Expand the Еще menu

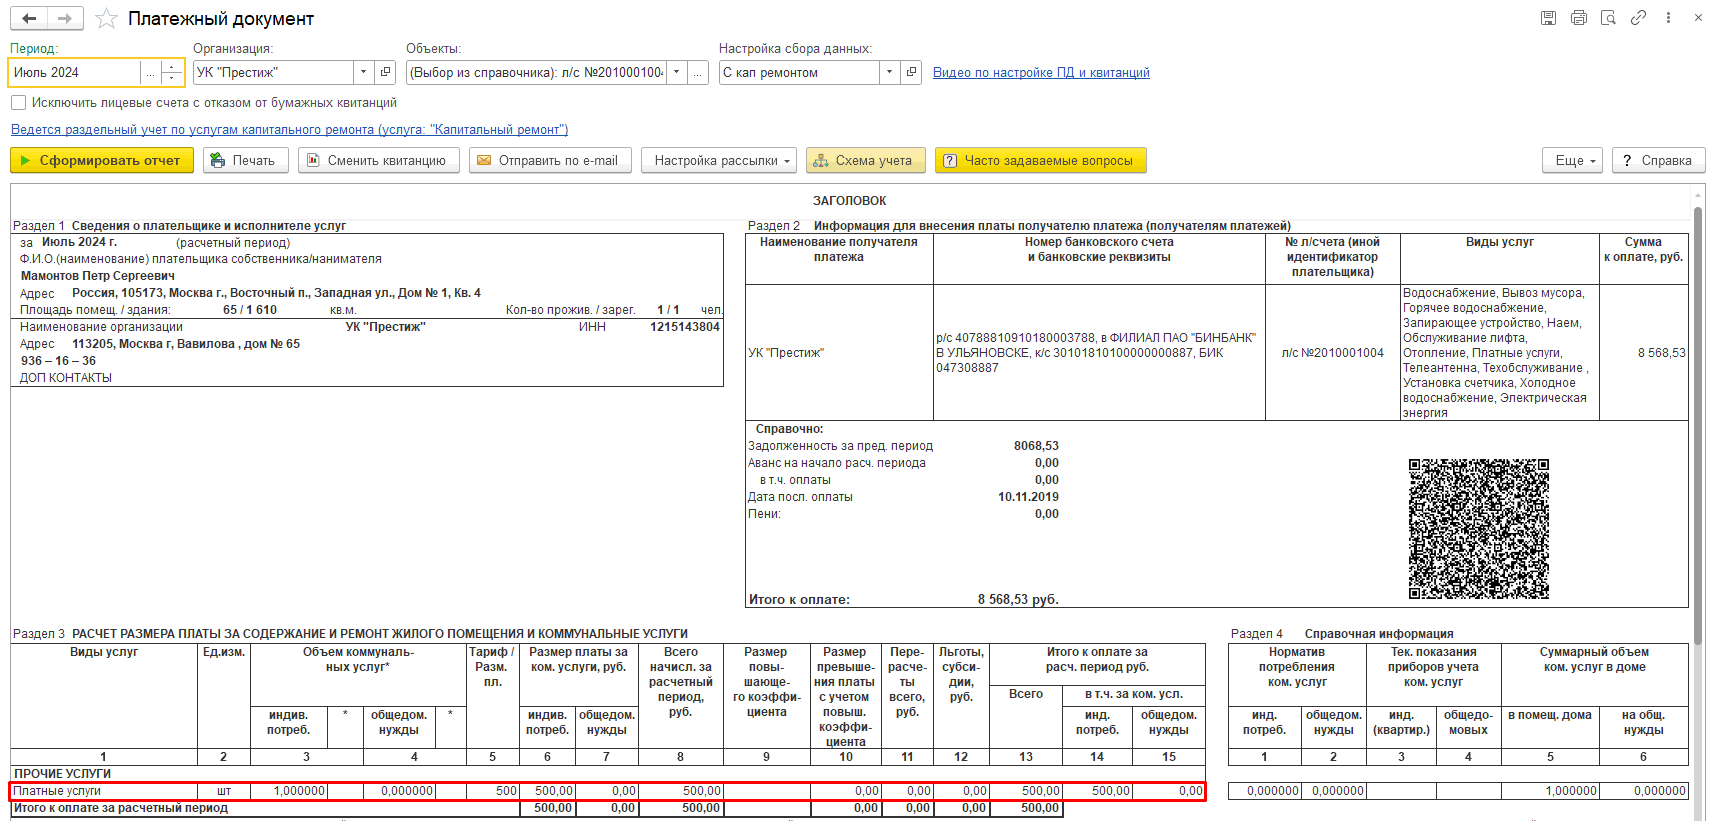[1573, 161]
